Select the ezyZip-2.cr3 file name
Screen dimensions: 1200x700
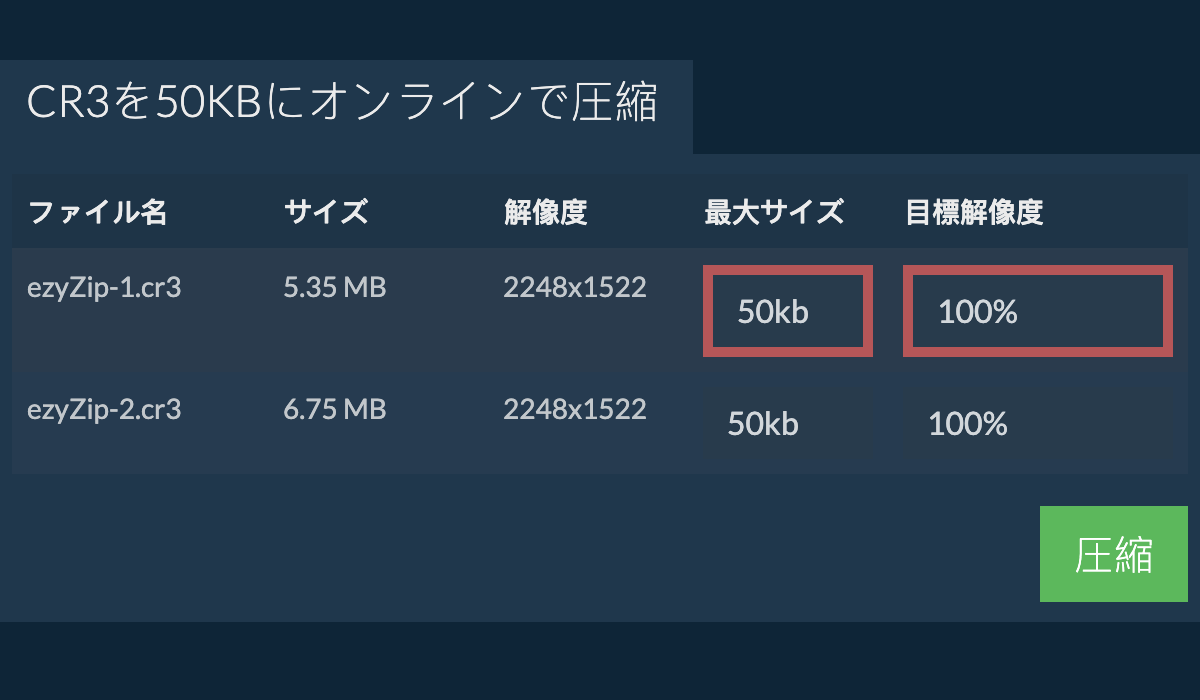click(104, 410)
